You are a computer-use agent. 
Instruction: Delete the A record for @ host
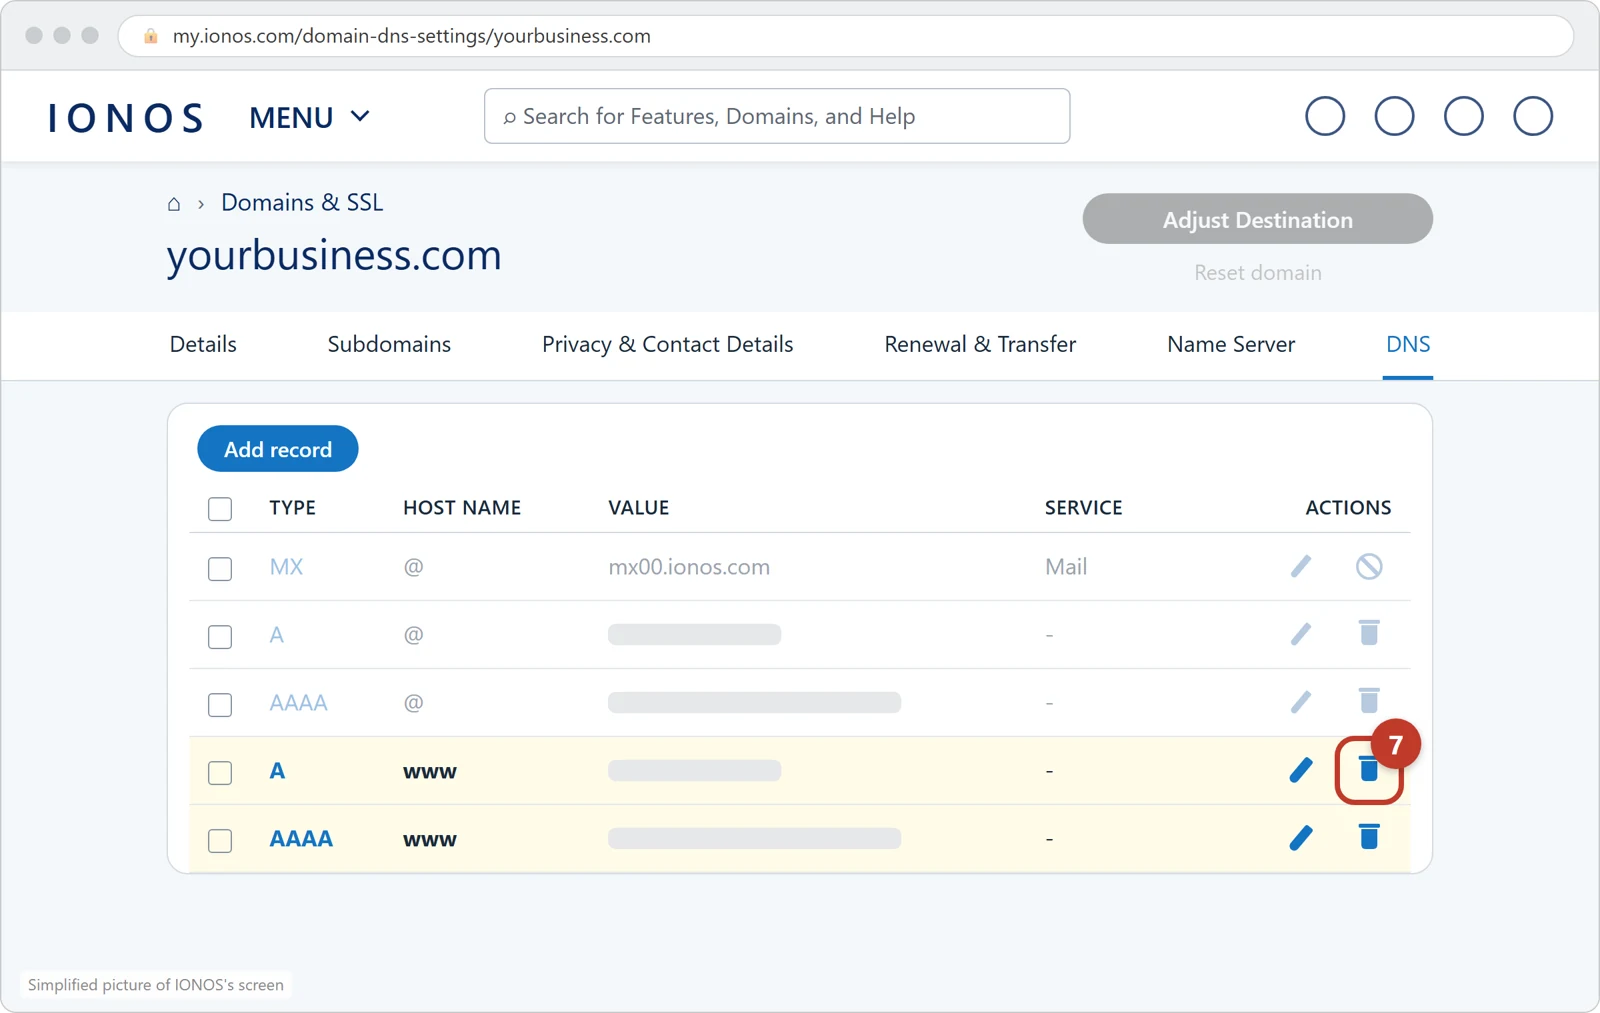[1369, 633]
